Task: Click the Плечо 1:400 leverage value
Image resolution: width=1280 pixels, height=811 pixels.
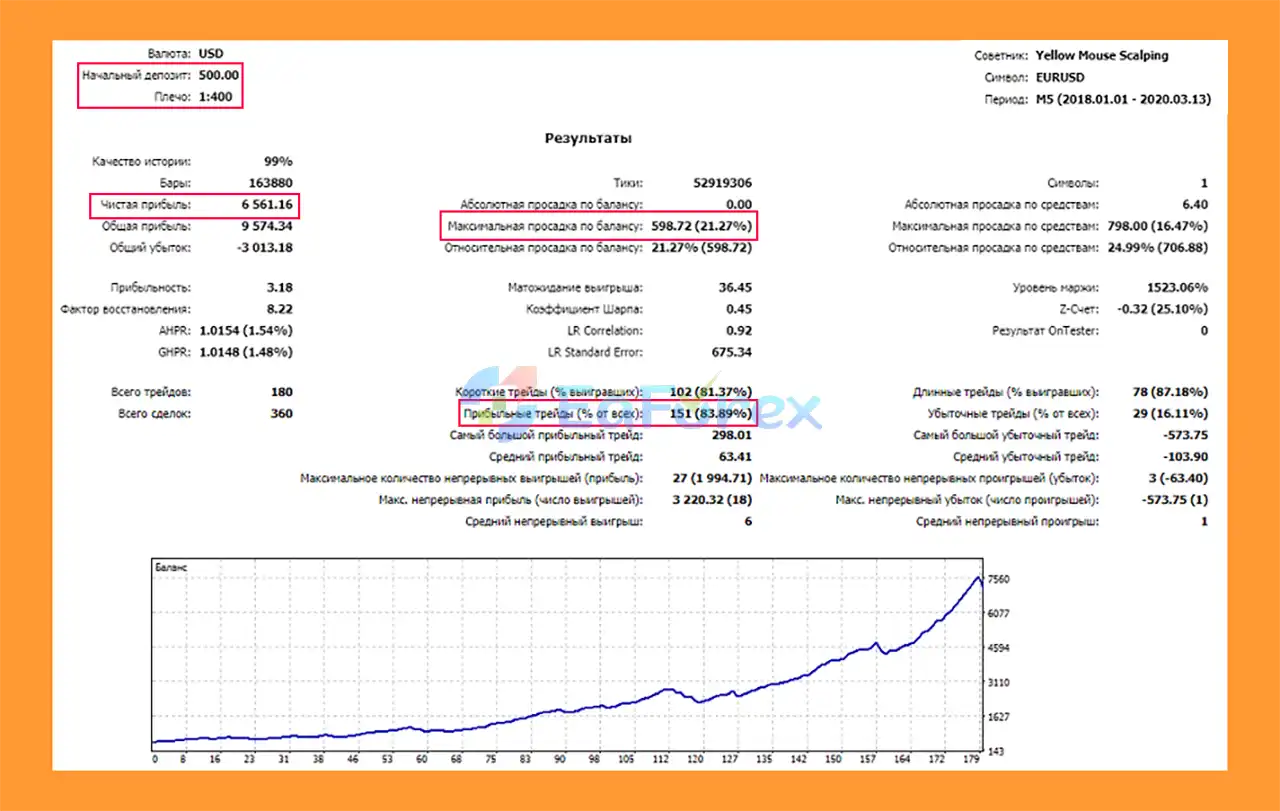Action: pos(218,96)
